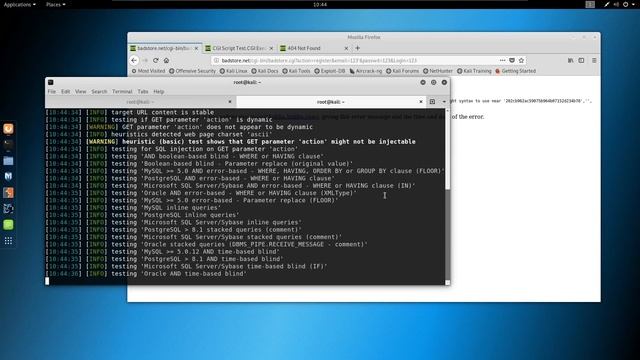The width and height of the screenshot is (640, 360).
Task: Bookmark this page with star
Action: pyautogui.click(x=521, y=60)
